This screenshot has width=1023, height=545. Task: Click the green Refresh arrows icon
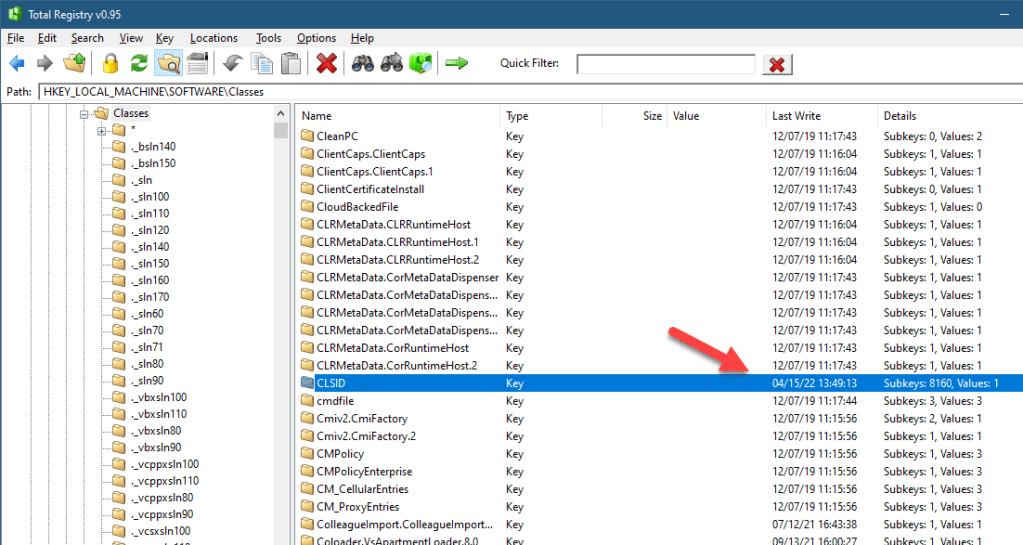coord(139,64)
